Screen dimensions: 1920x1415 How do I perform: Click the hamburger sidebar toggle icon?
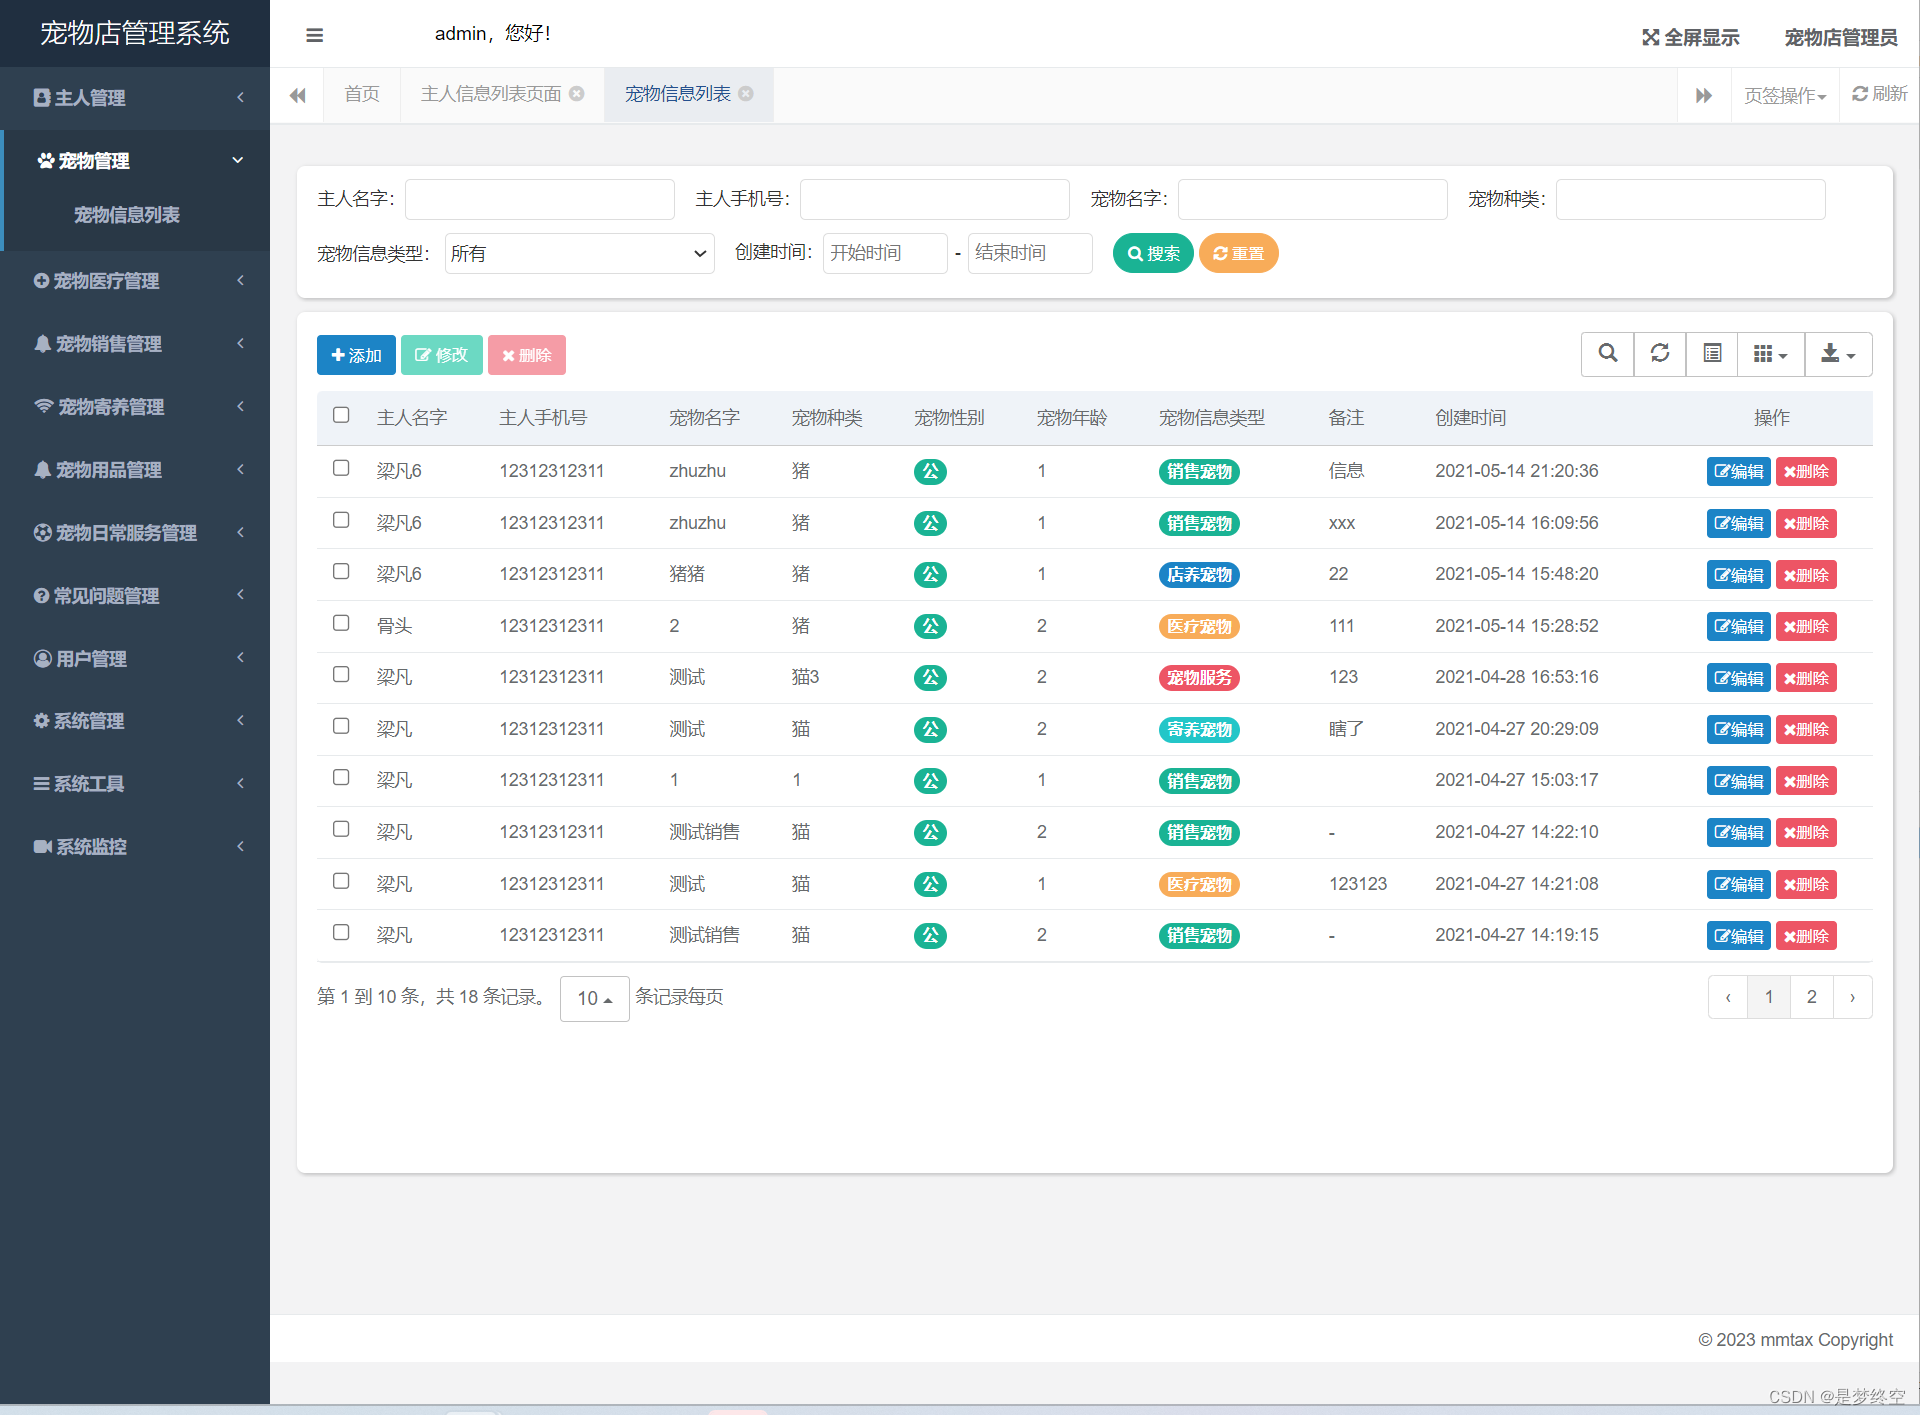(314, 36)
